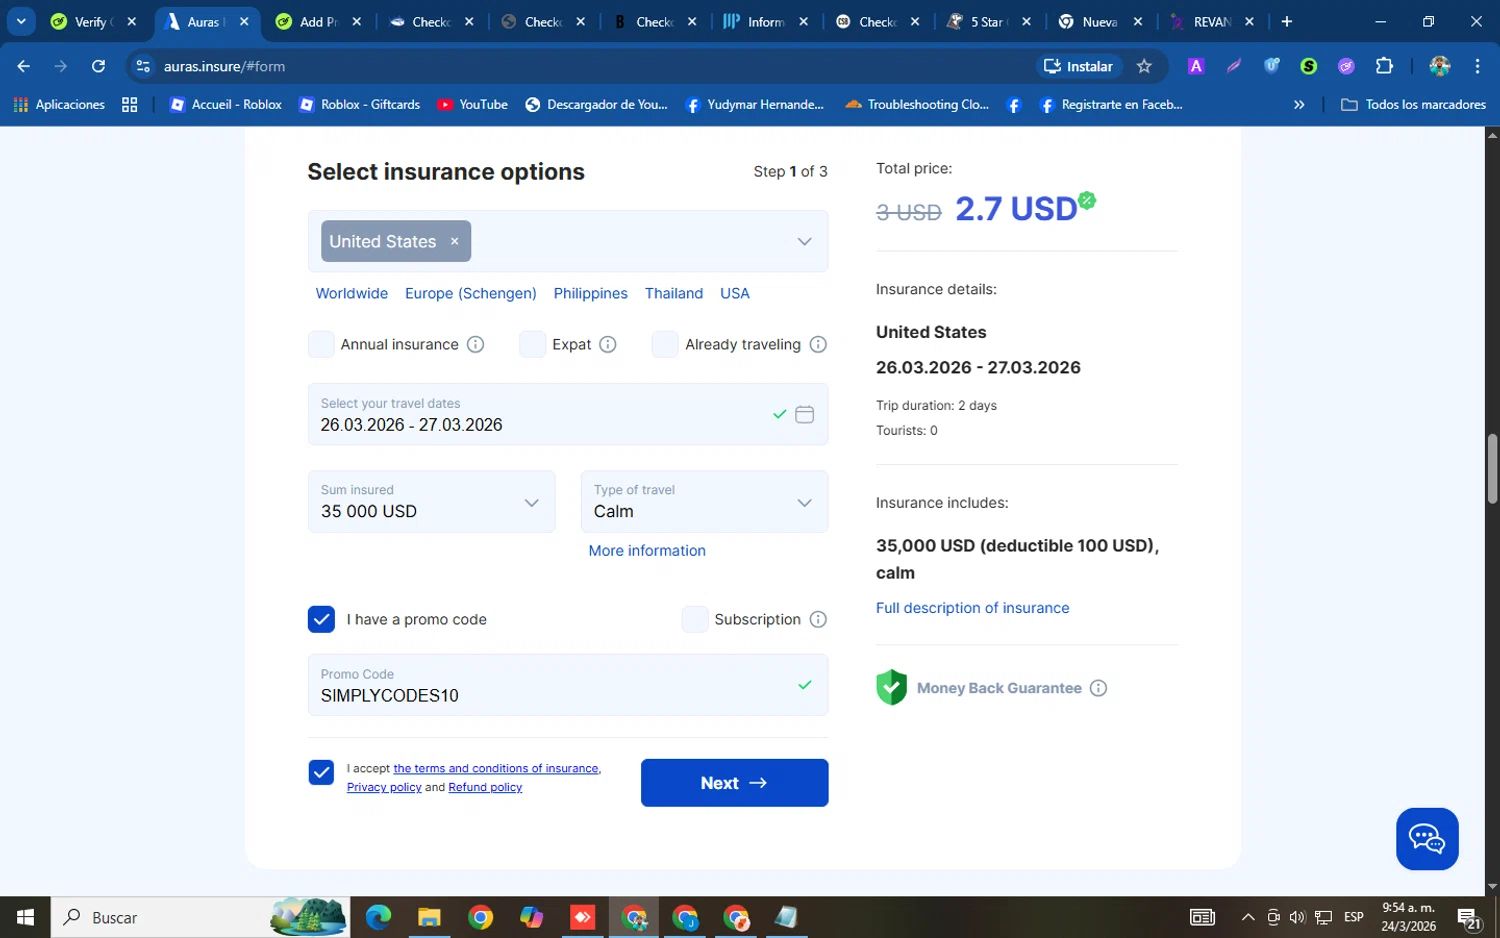Open the tab search dropdown arrow

[x=21, y=22]
